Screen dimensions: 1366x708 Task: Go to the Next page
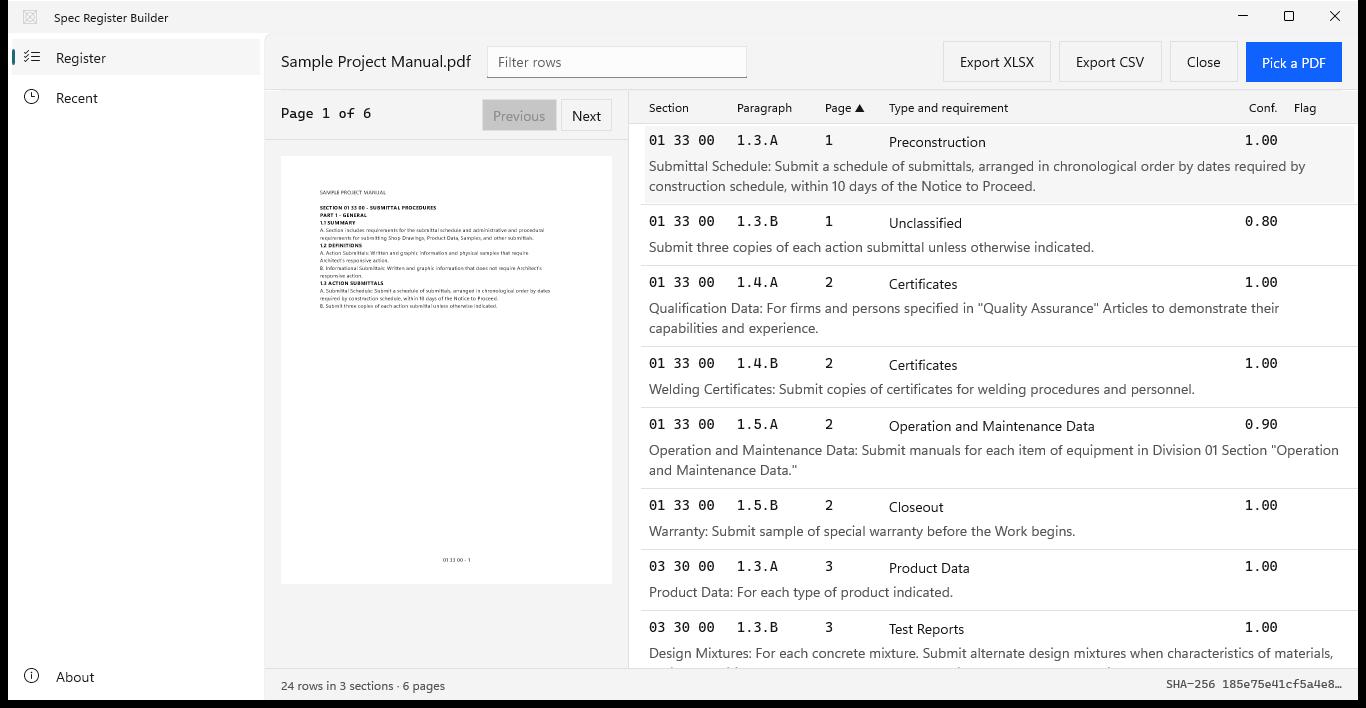[586, 115]
